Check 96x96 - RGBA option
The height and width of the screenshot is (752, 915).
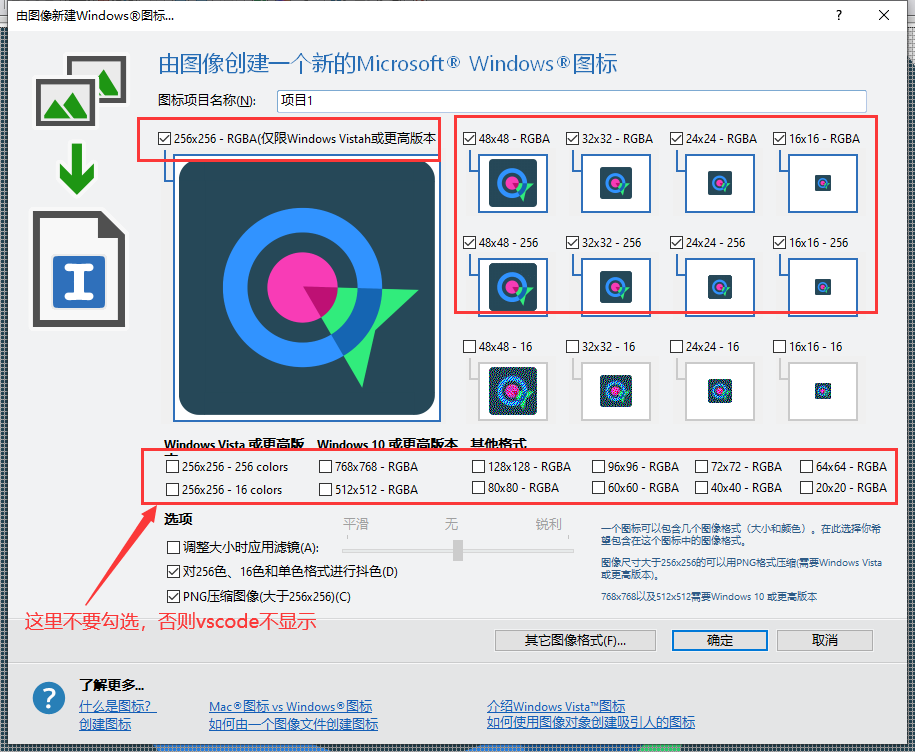[x=598, y=467]
